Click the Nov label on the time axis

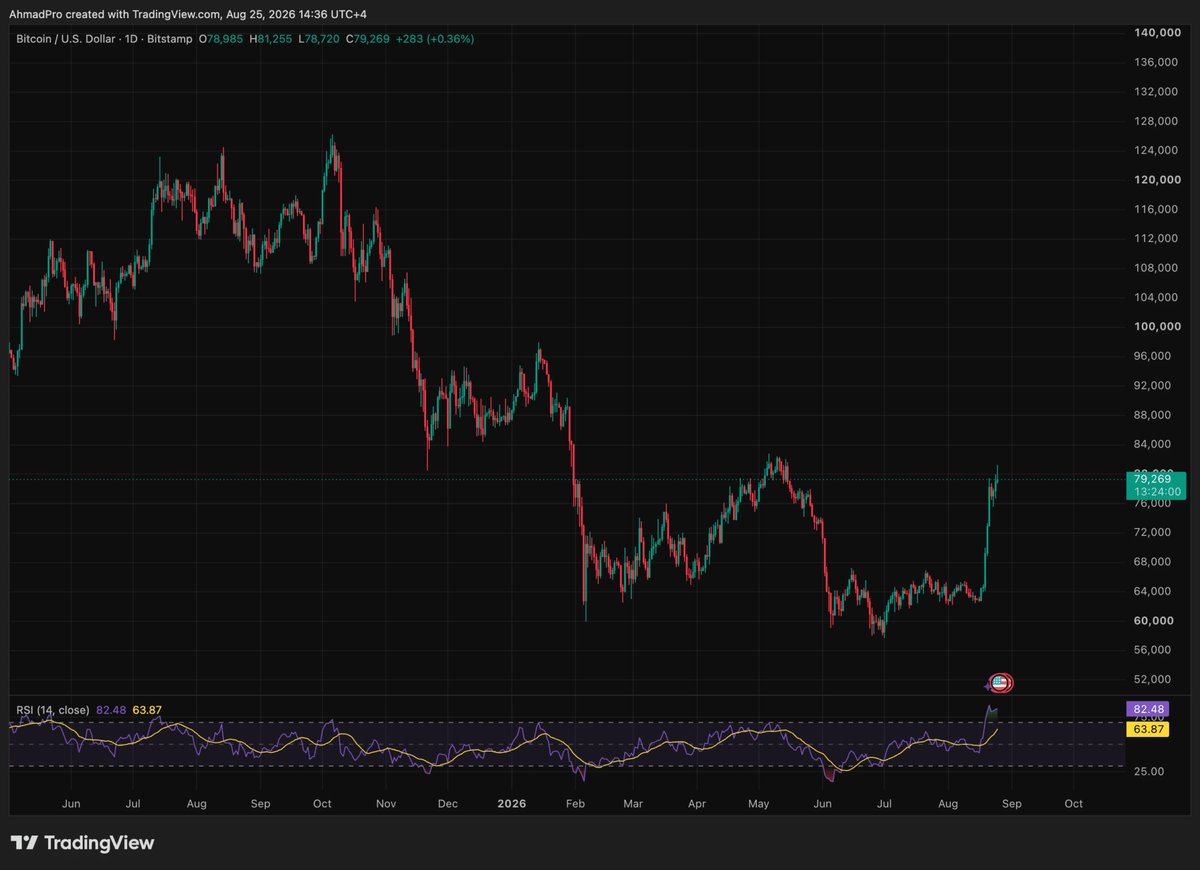pos(386,803)
